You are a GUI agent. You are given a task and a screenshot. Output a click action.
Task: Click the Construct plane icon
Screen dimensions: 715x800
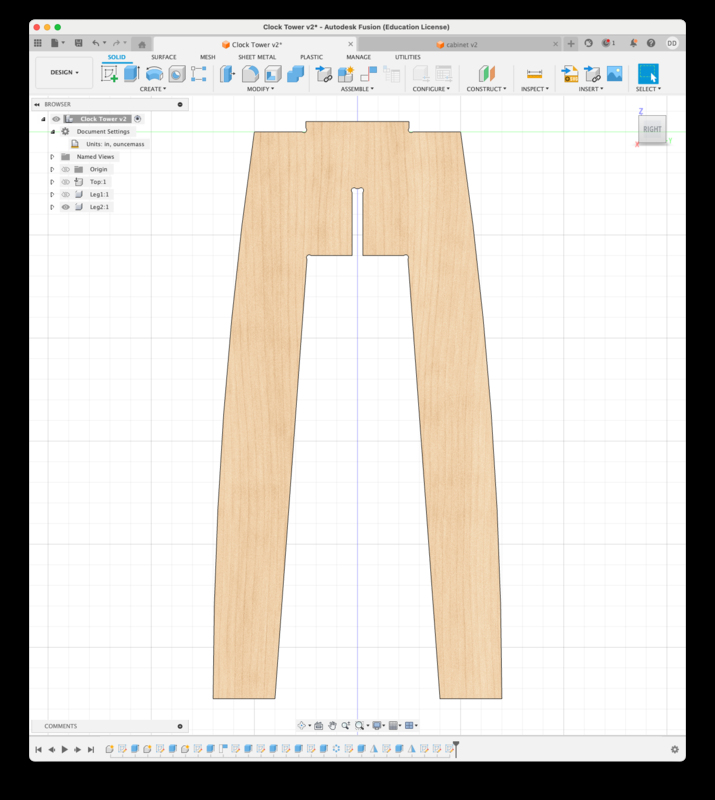(487, 74)
